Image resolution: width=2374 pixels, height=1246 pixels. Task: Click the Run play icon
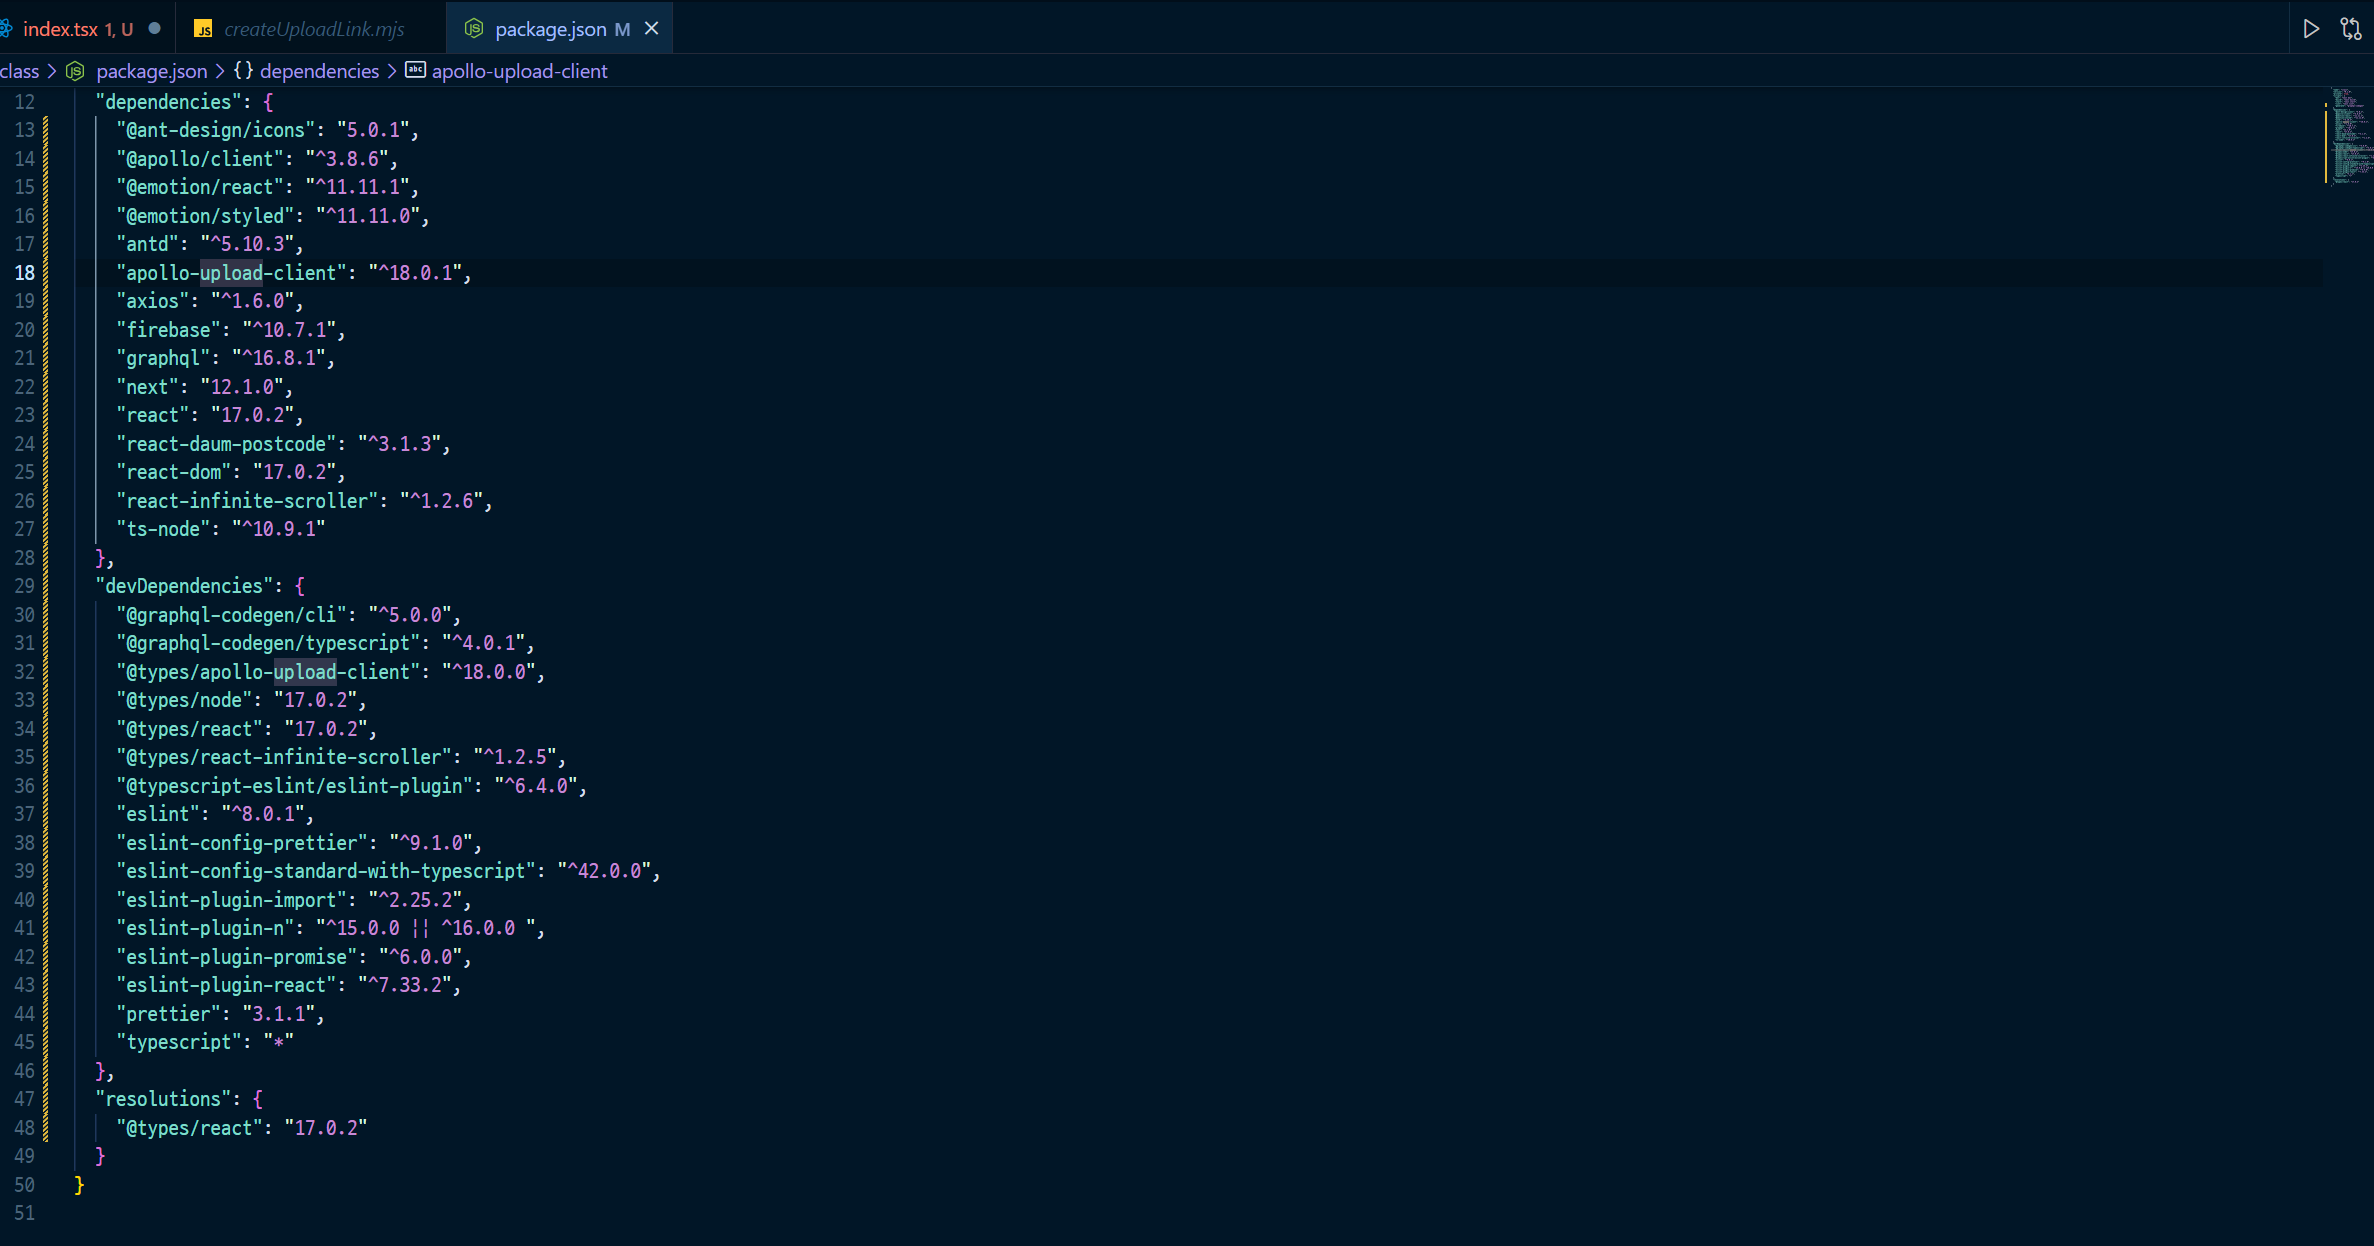2310,29
